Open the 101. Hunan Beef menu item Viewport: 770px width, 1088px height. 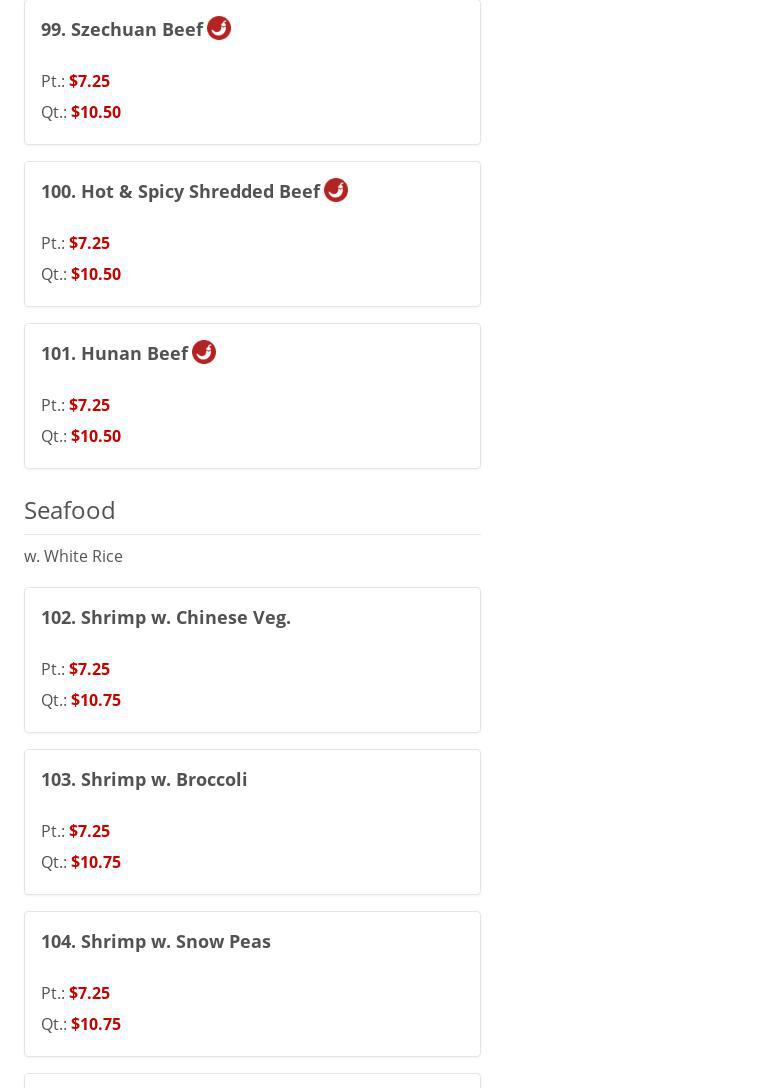114,353
